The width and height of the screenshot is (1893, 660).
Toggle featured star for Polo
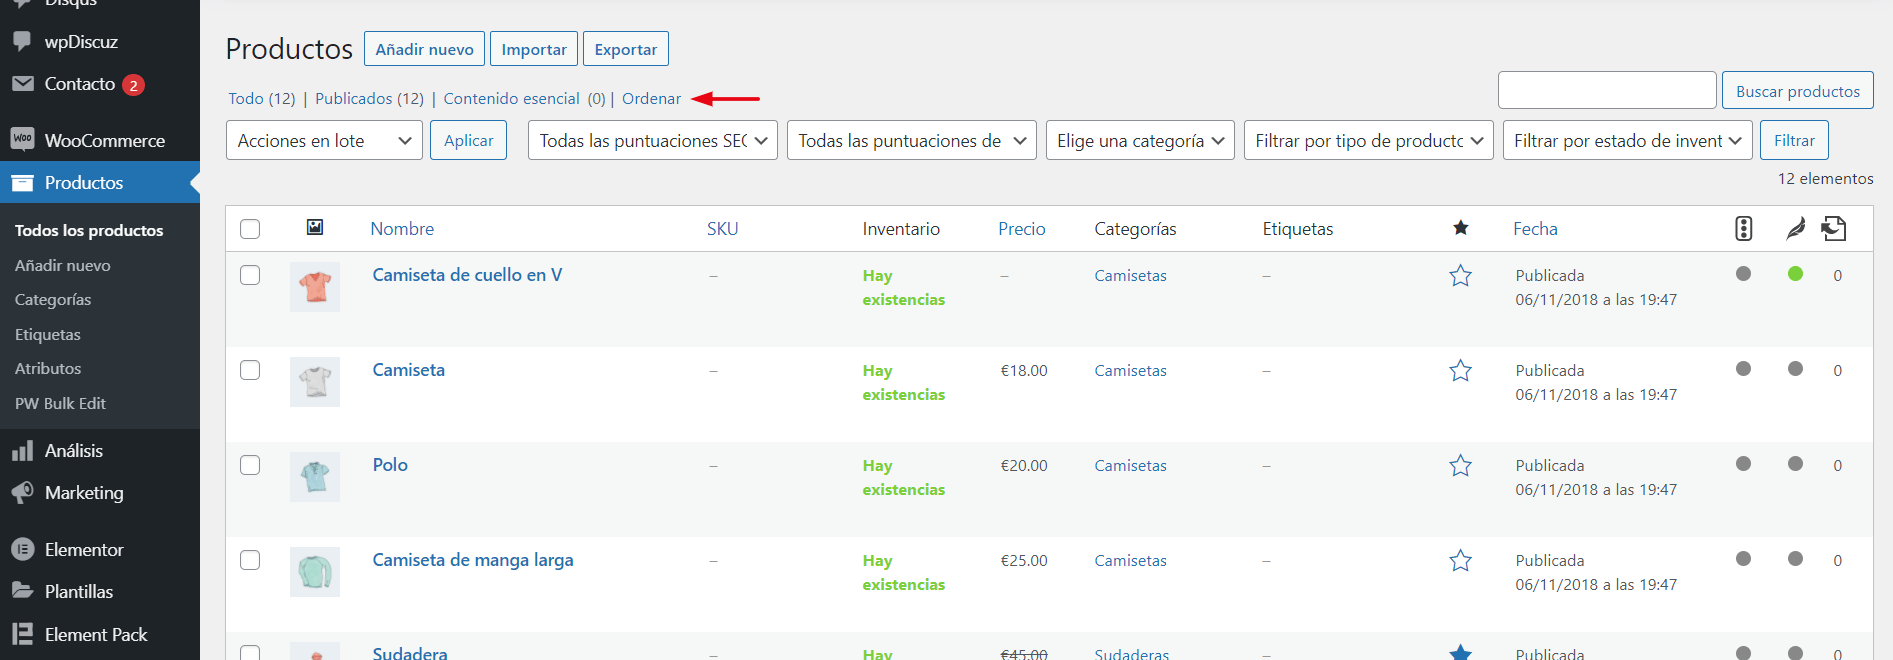coord(1461,465)
